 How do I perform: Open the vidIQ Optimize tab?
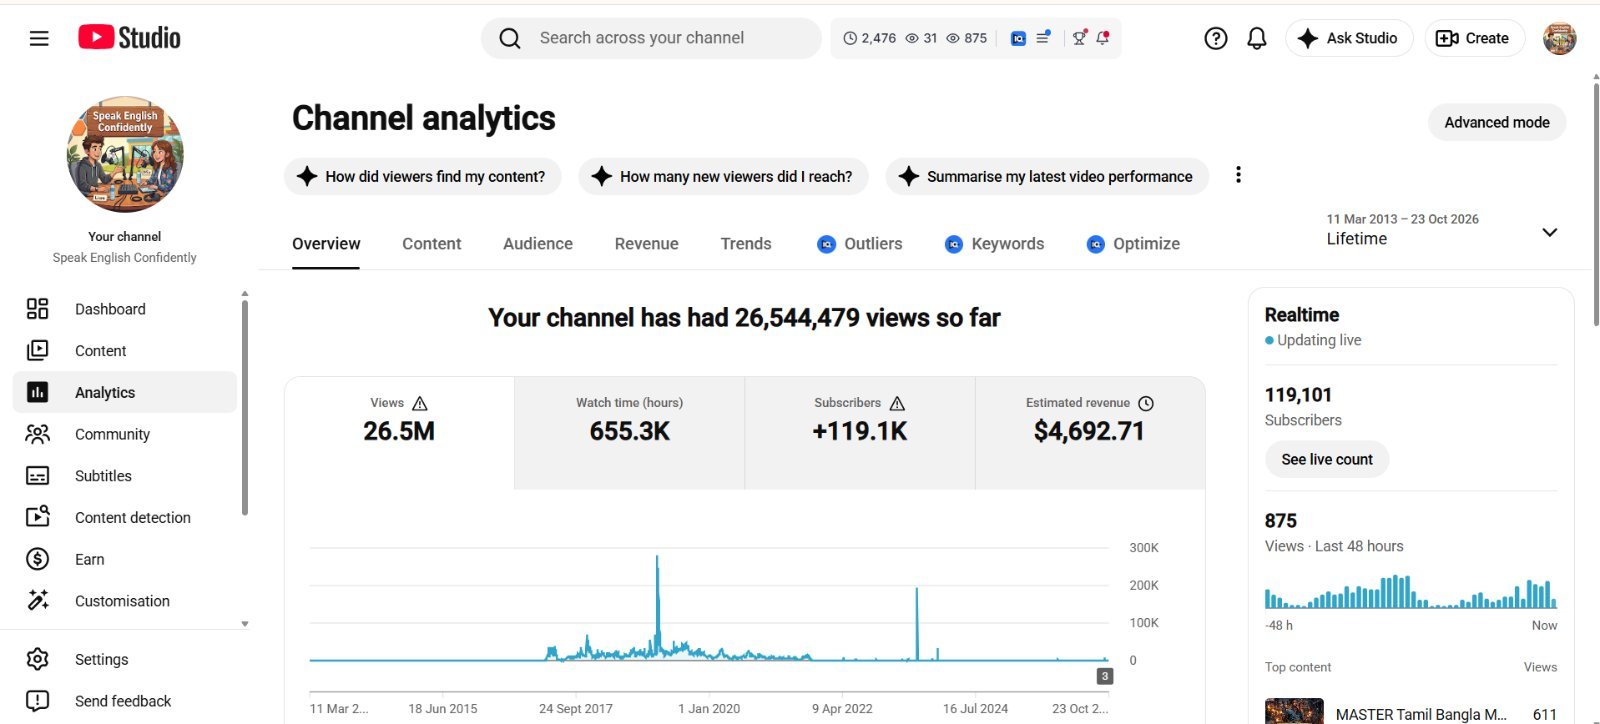pyautogui.click(x=1133, y=244)
